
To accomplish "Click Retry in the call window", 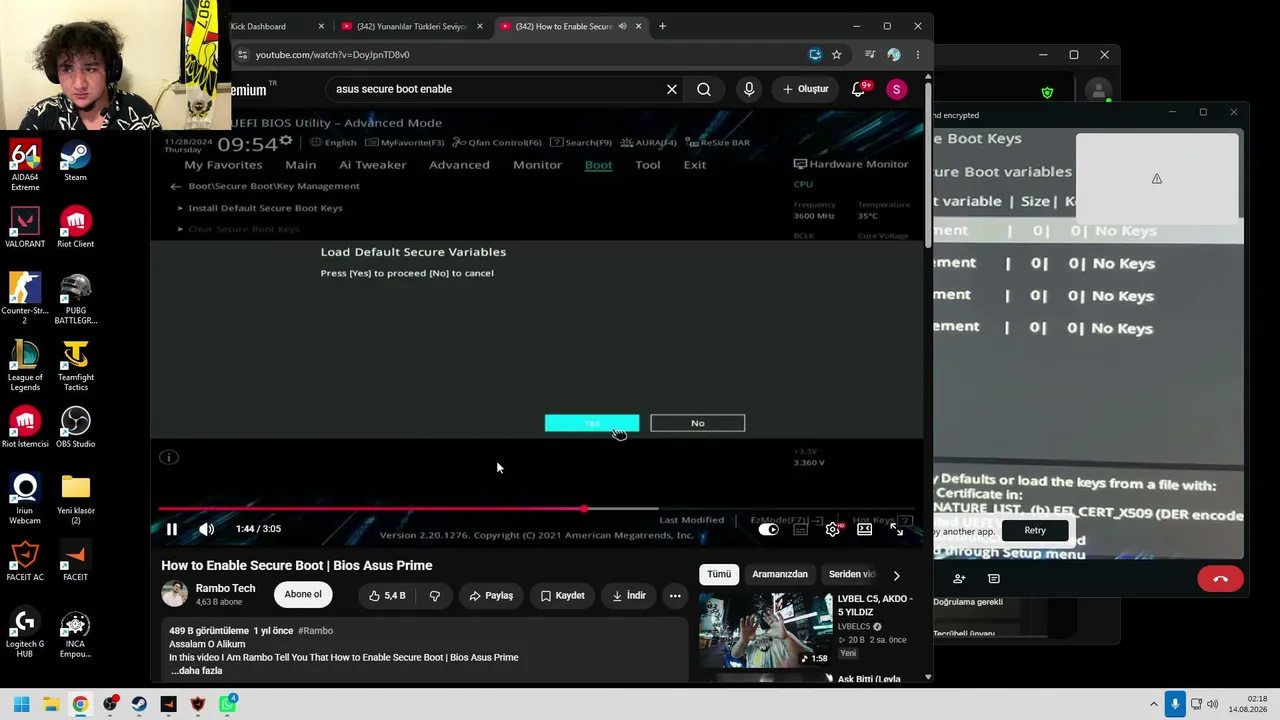I will pos(1035,531).
